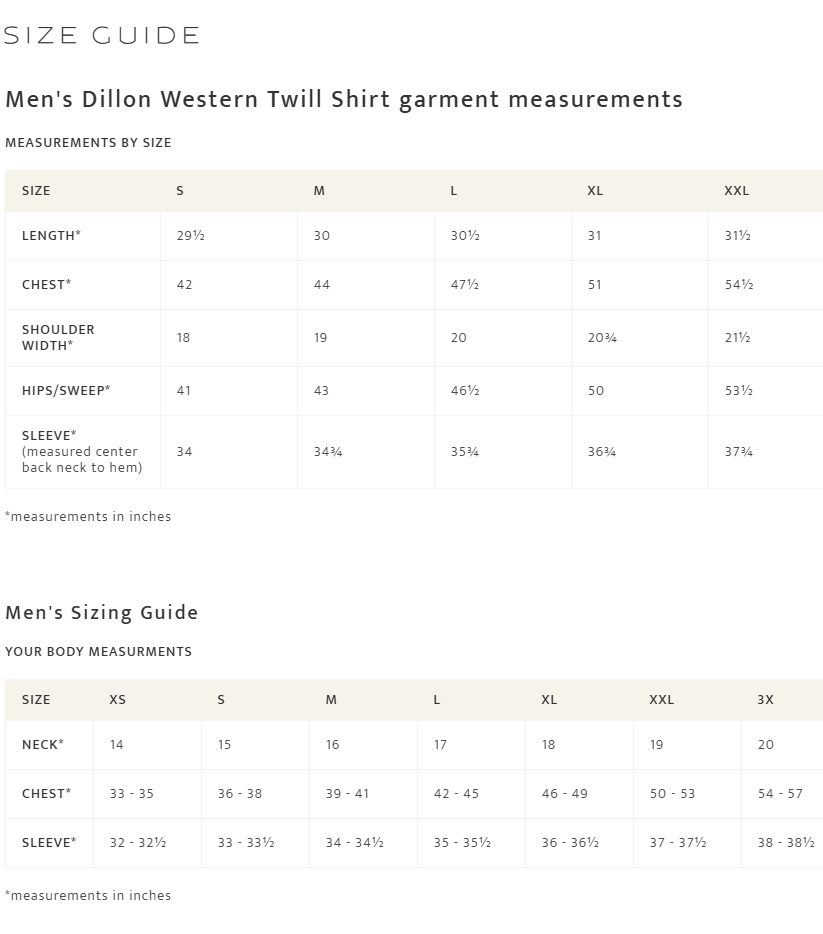This screenshot has width=823, height=934.
Task: Select chest range 50 - 53 cell
Action: [672, 793]
